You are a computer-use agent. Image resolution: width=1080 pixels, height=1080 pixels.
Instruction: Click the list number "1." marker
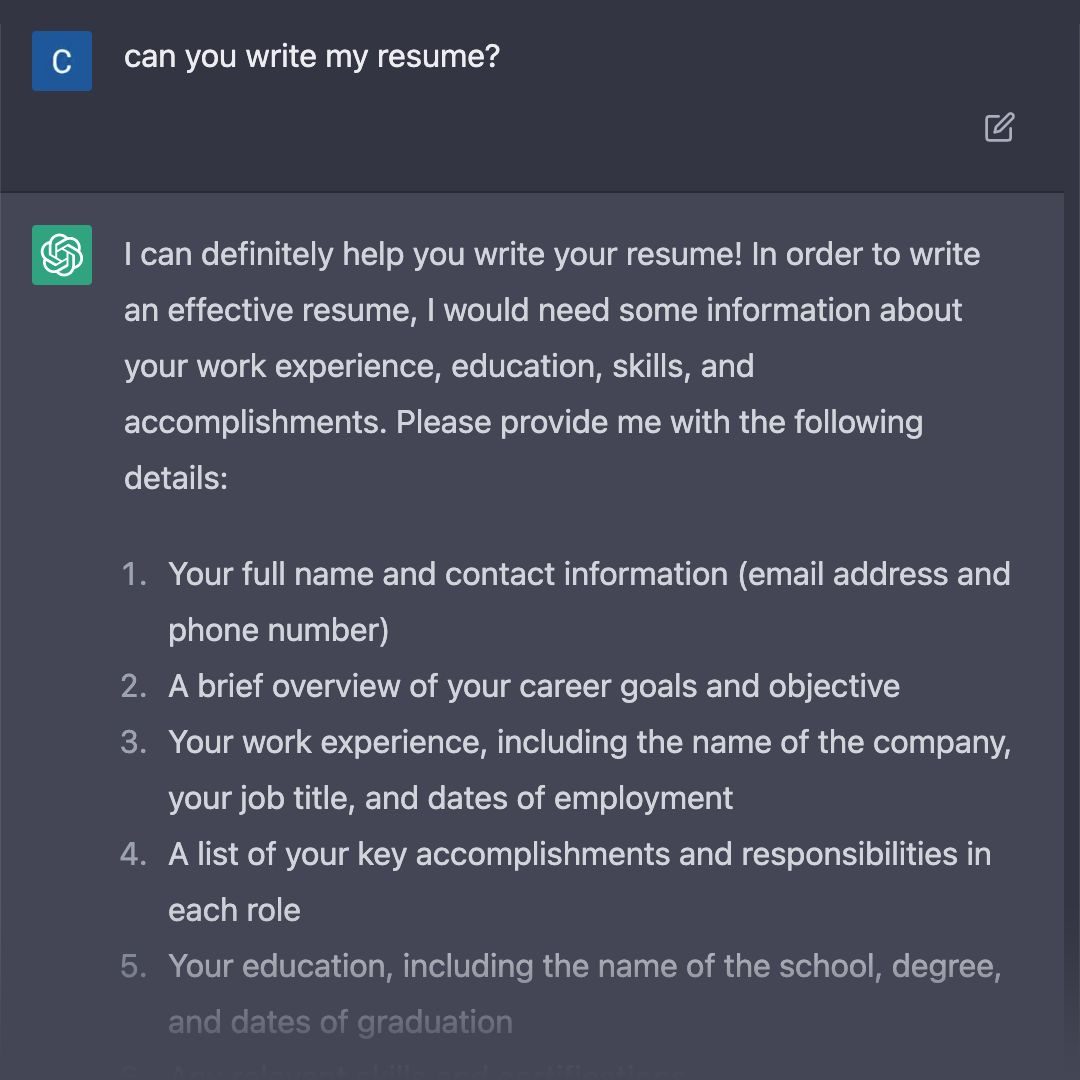(x=134, y=574)
